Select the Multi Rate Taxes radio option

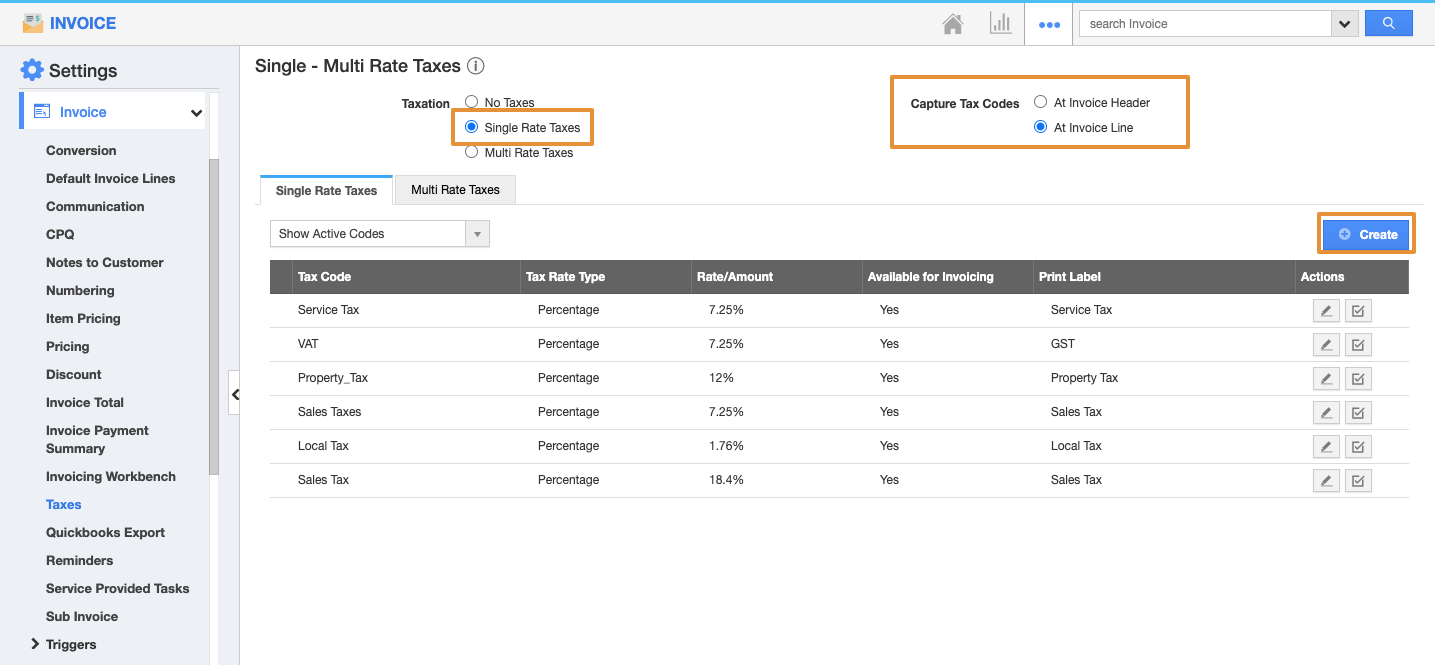pos(471,152)
